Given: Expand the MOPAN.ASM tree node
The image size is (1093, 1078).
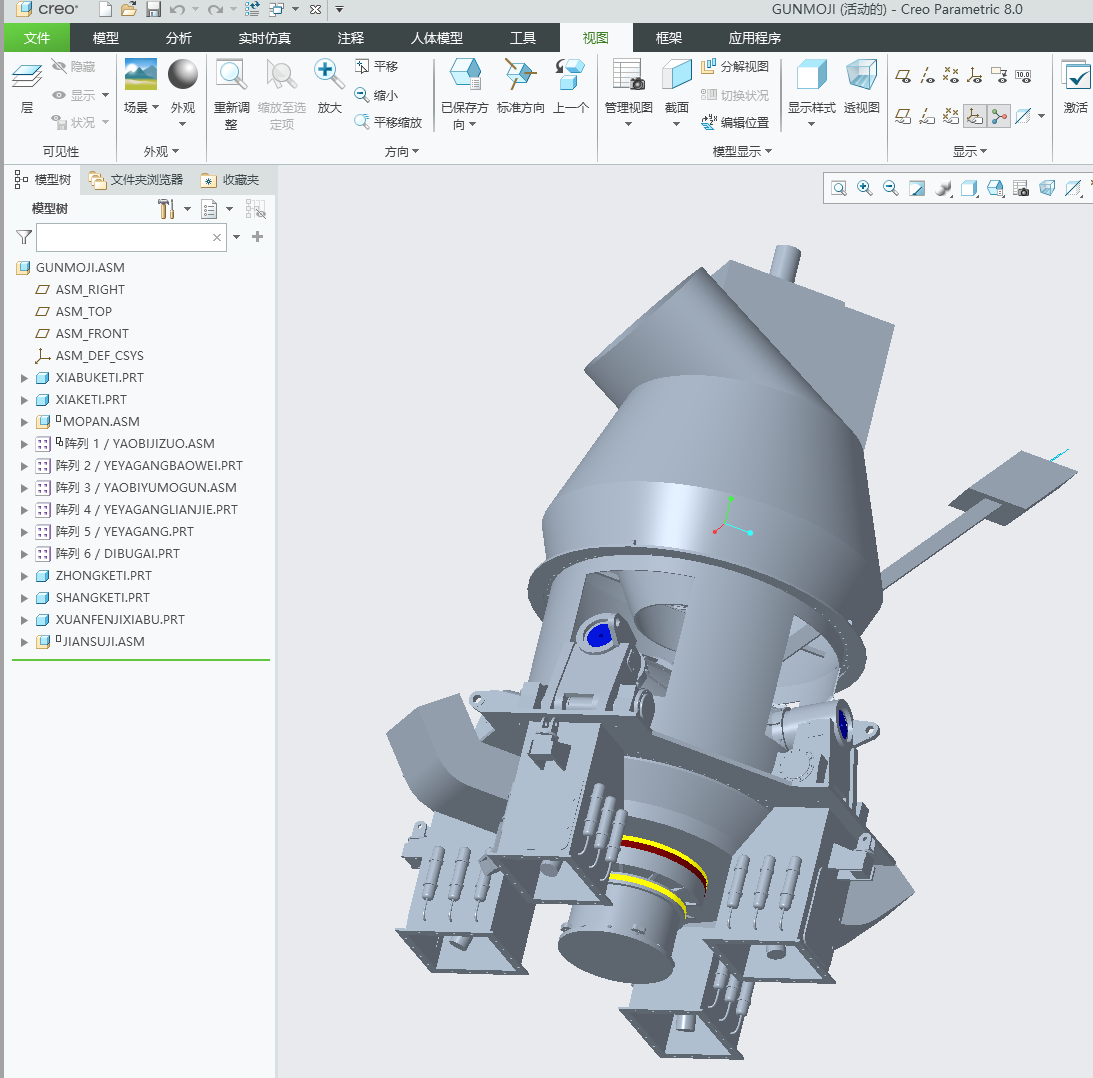Looking at the screenshot, I should tap(25, 422).
